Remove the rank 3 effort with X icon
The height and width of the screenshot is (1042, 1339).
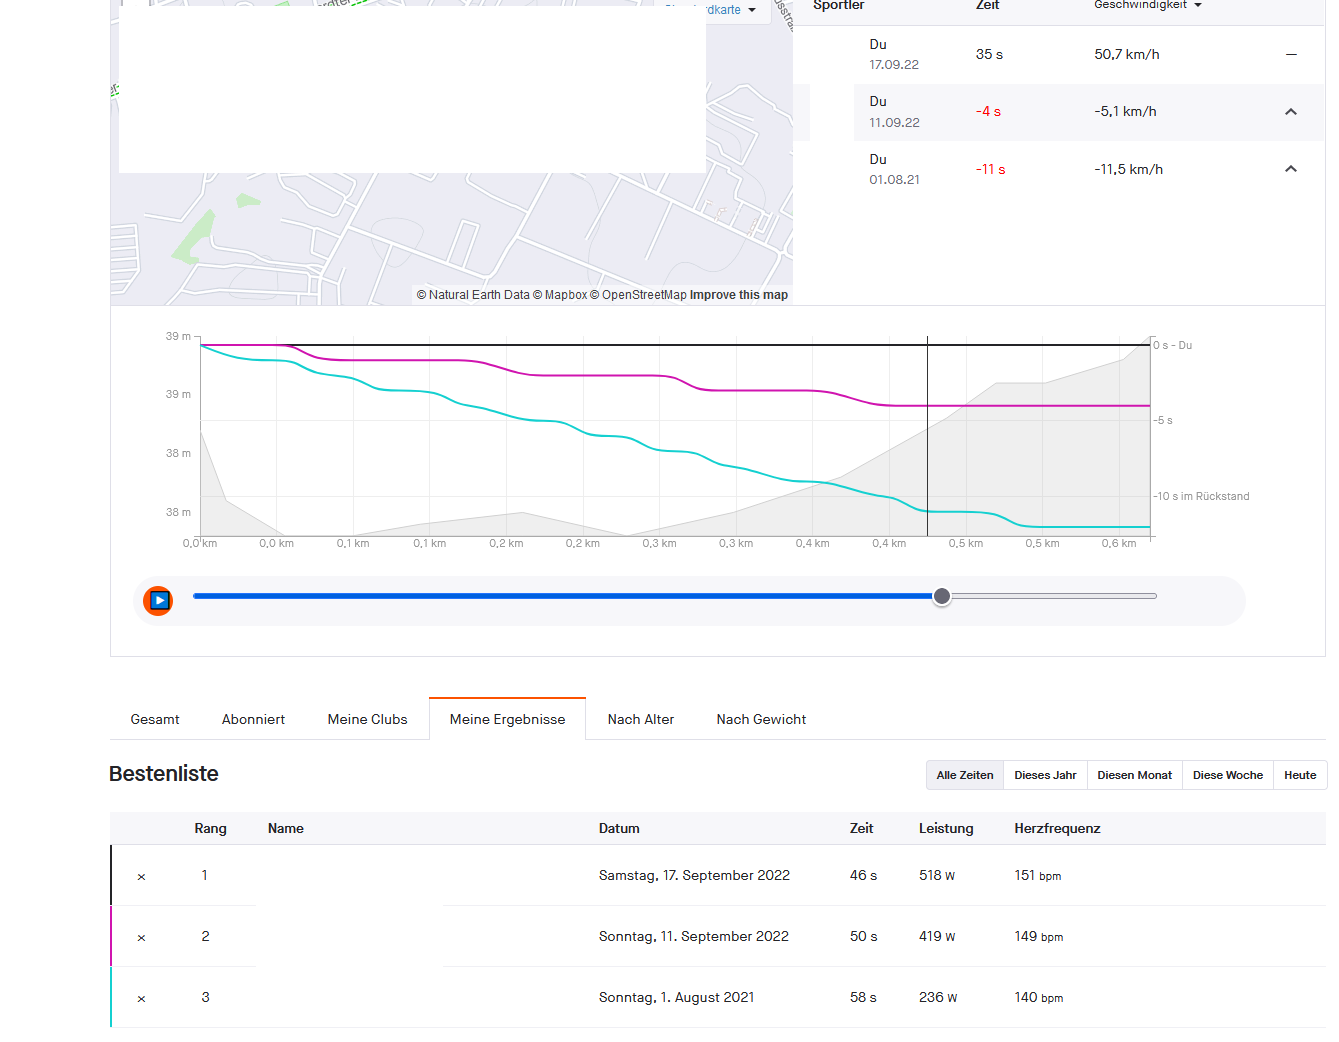click(141, 999)
